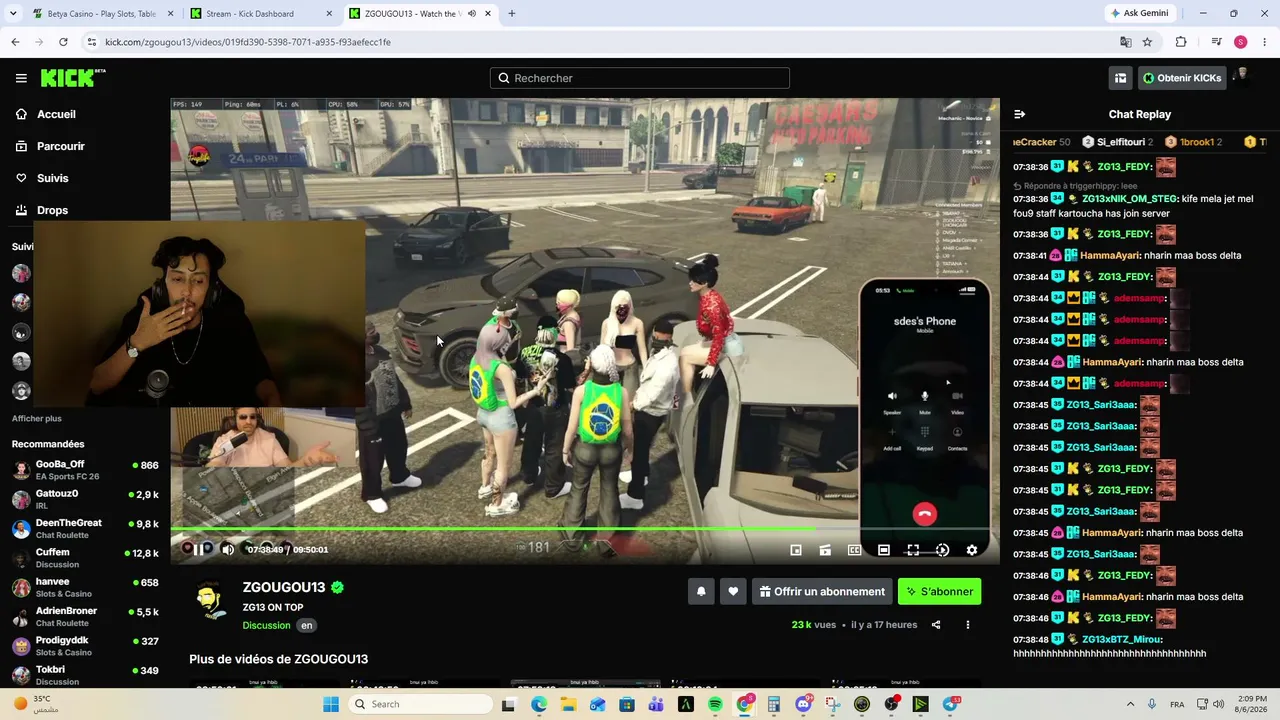Open Spotify from the taskbar

point(715,704)
